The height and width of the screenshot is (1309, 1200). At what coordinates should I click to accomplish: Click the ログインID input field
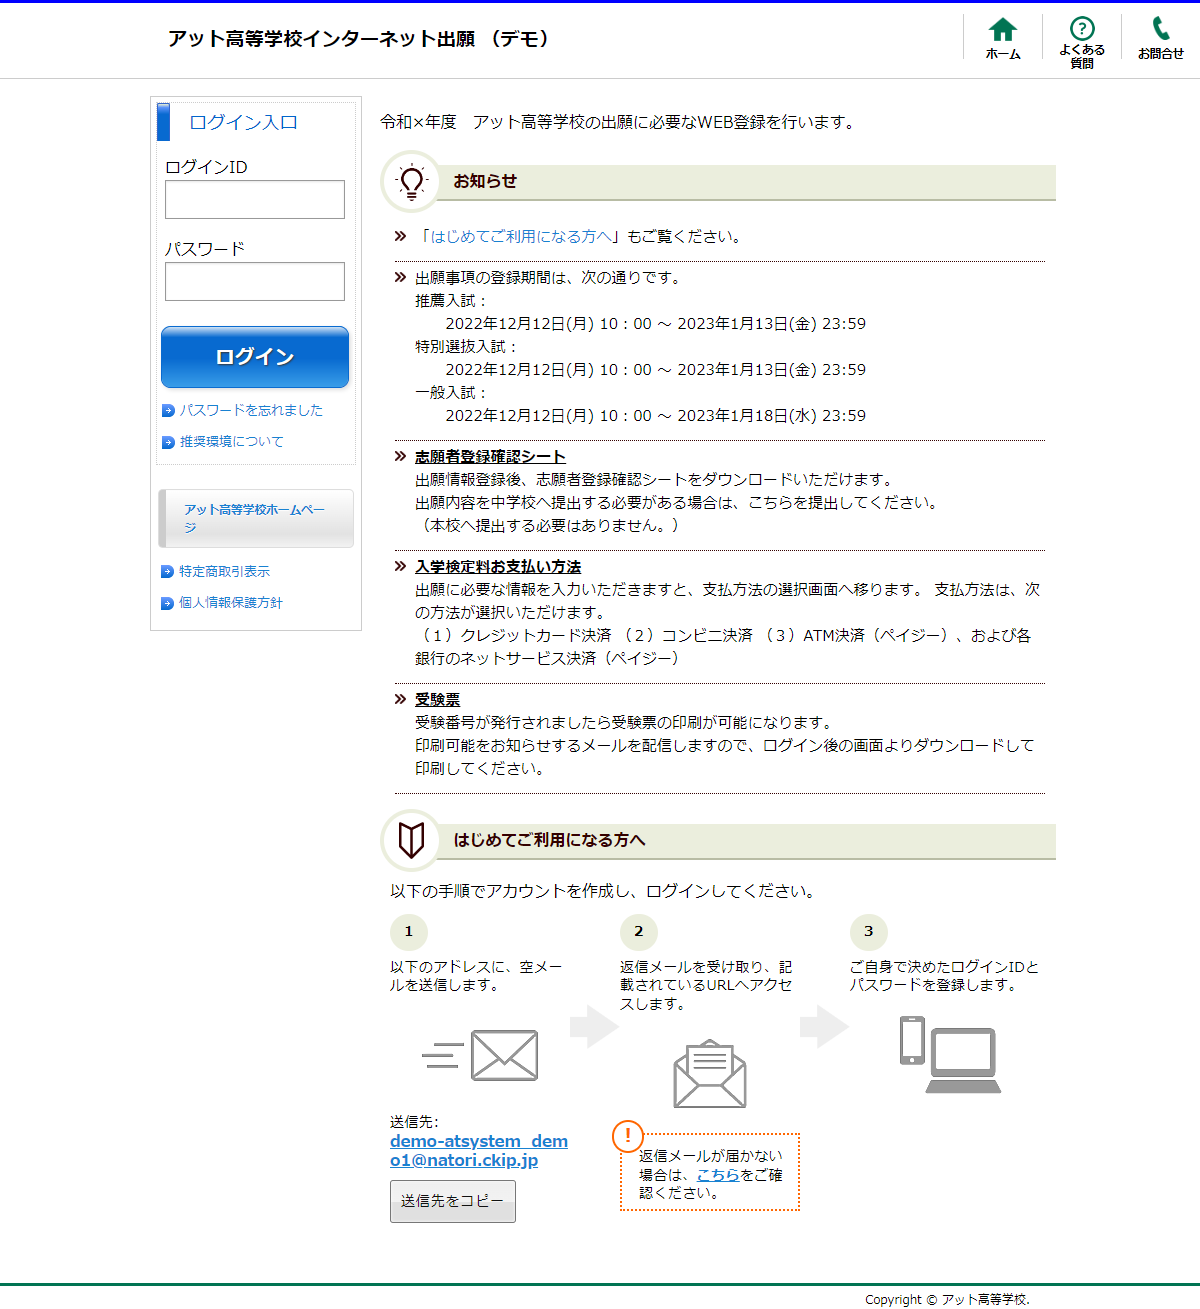(x=255, y=200)
